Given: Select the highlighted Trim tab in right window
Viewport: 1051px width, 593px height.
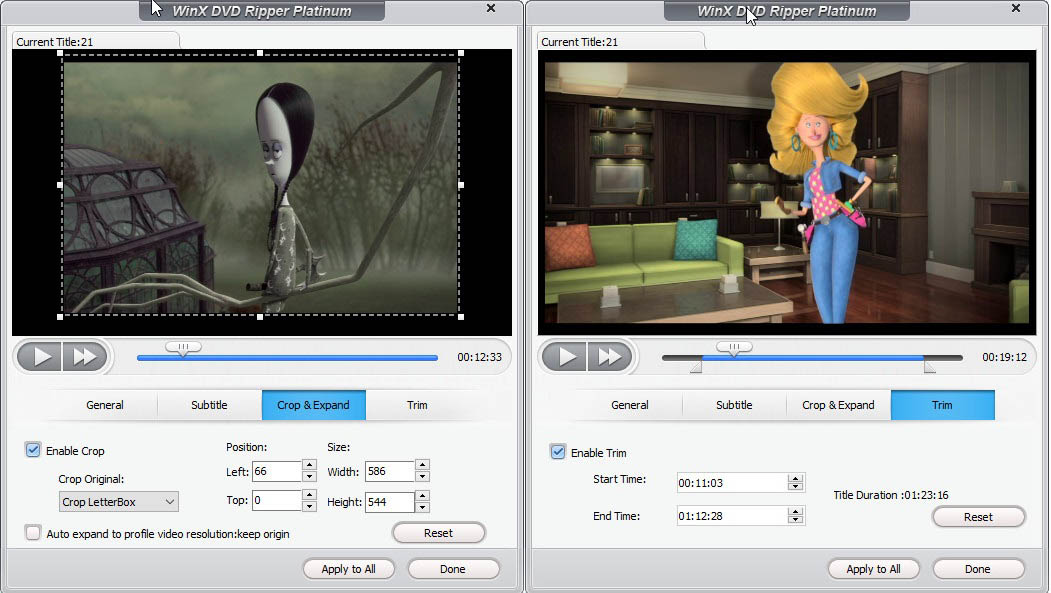Looking at the screenshot, I should [x=942, y=405].
